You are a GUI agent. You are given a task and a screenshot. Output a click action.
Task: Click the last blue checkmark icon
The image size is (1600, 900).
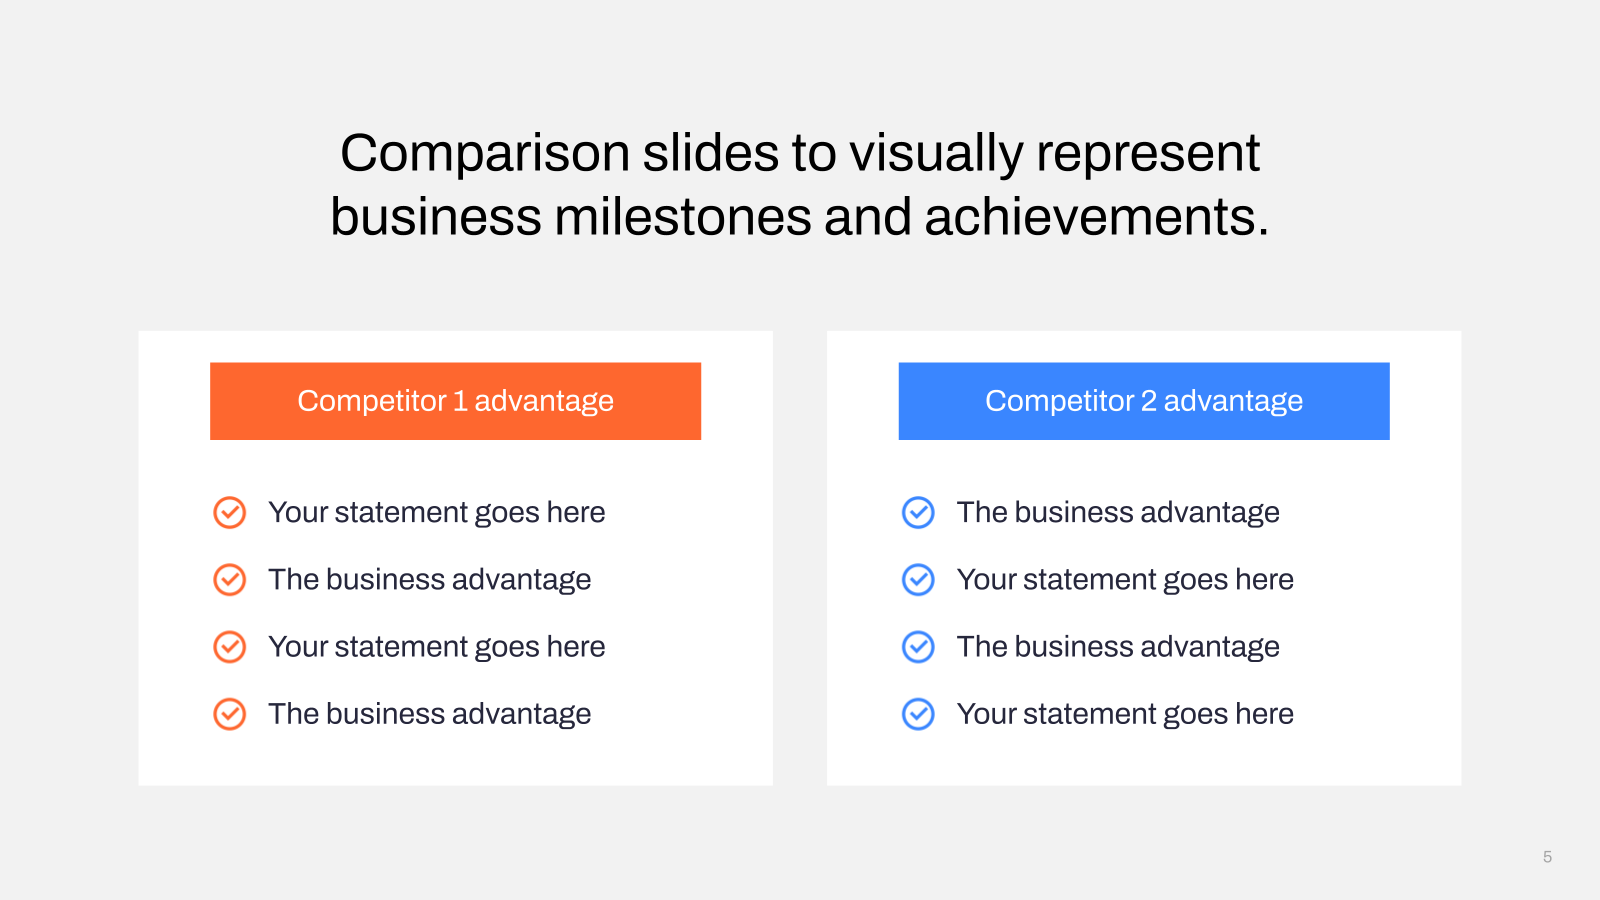tap(918, 714)
